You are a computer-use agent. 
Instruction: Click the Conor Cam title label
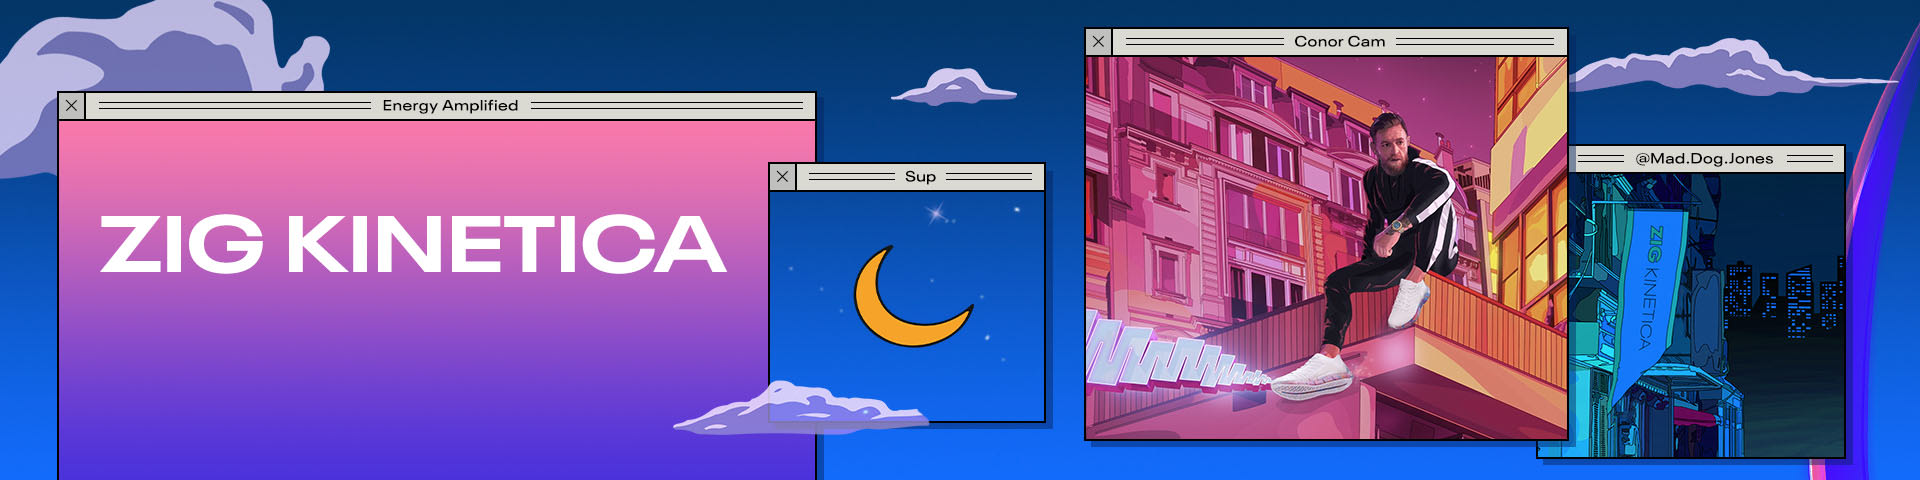click(1339, 42)
